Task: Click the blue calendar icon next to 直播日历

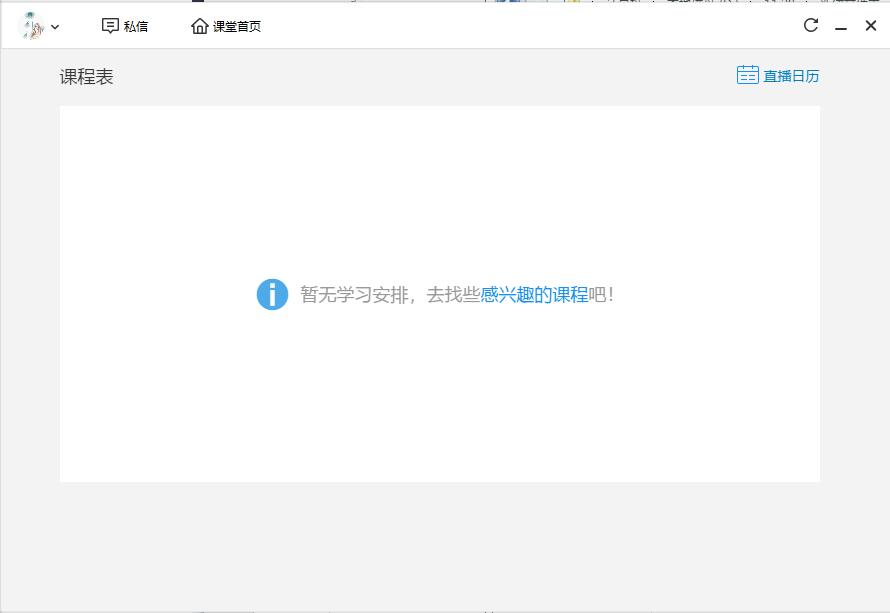Action: point(747,74)
